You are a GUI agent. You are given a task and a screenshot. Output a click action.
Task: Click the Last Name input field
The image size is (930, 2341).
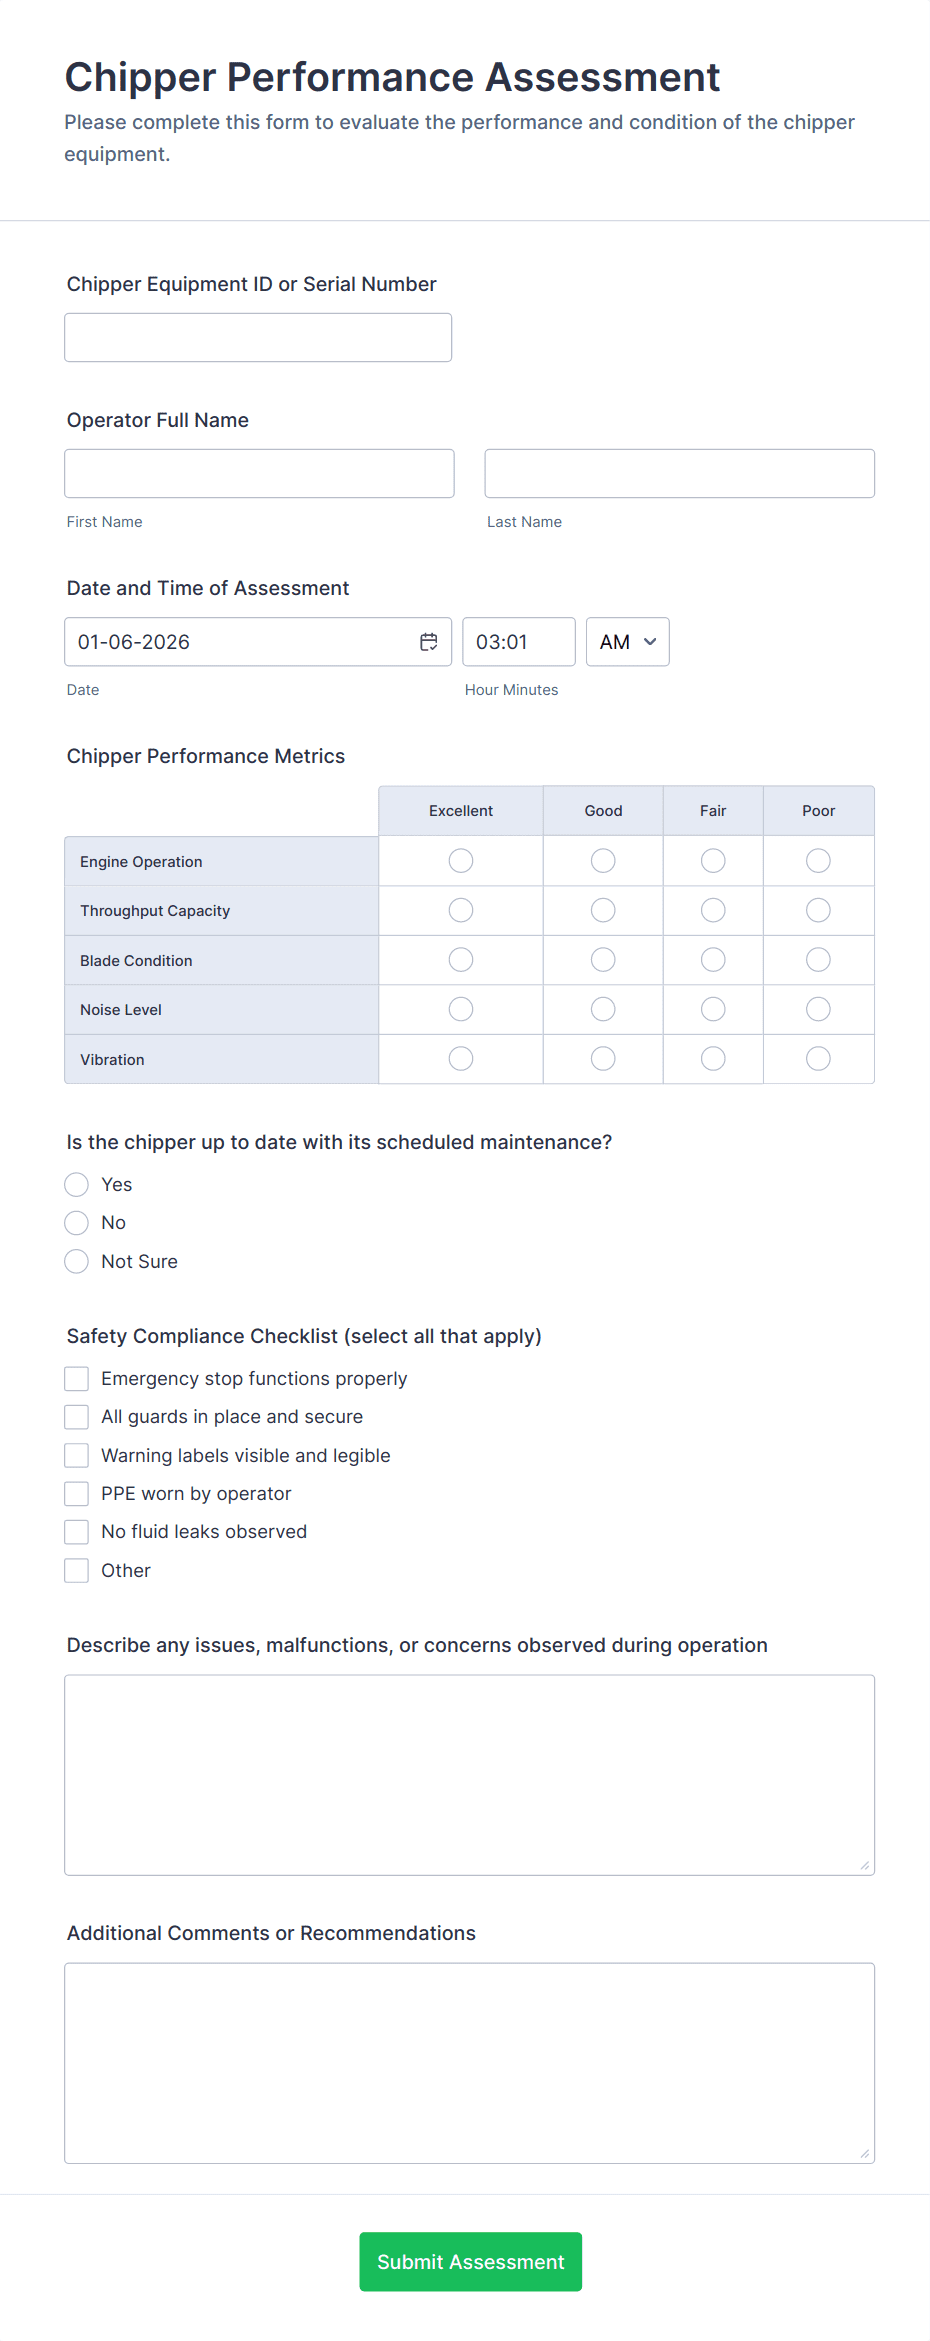point(679,474)
